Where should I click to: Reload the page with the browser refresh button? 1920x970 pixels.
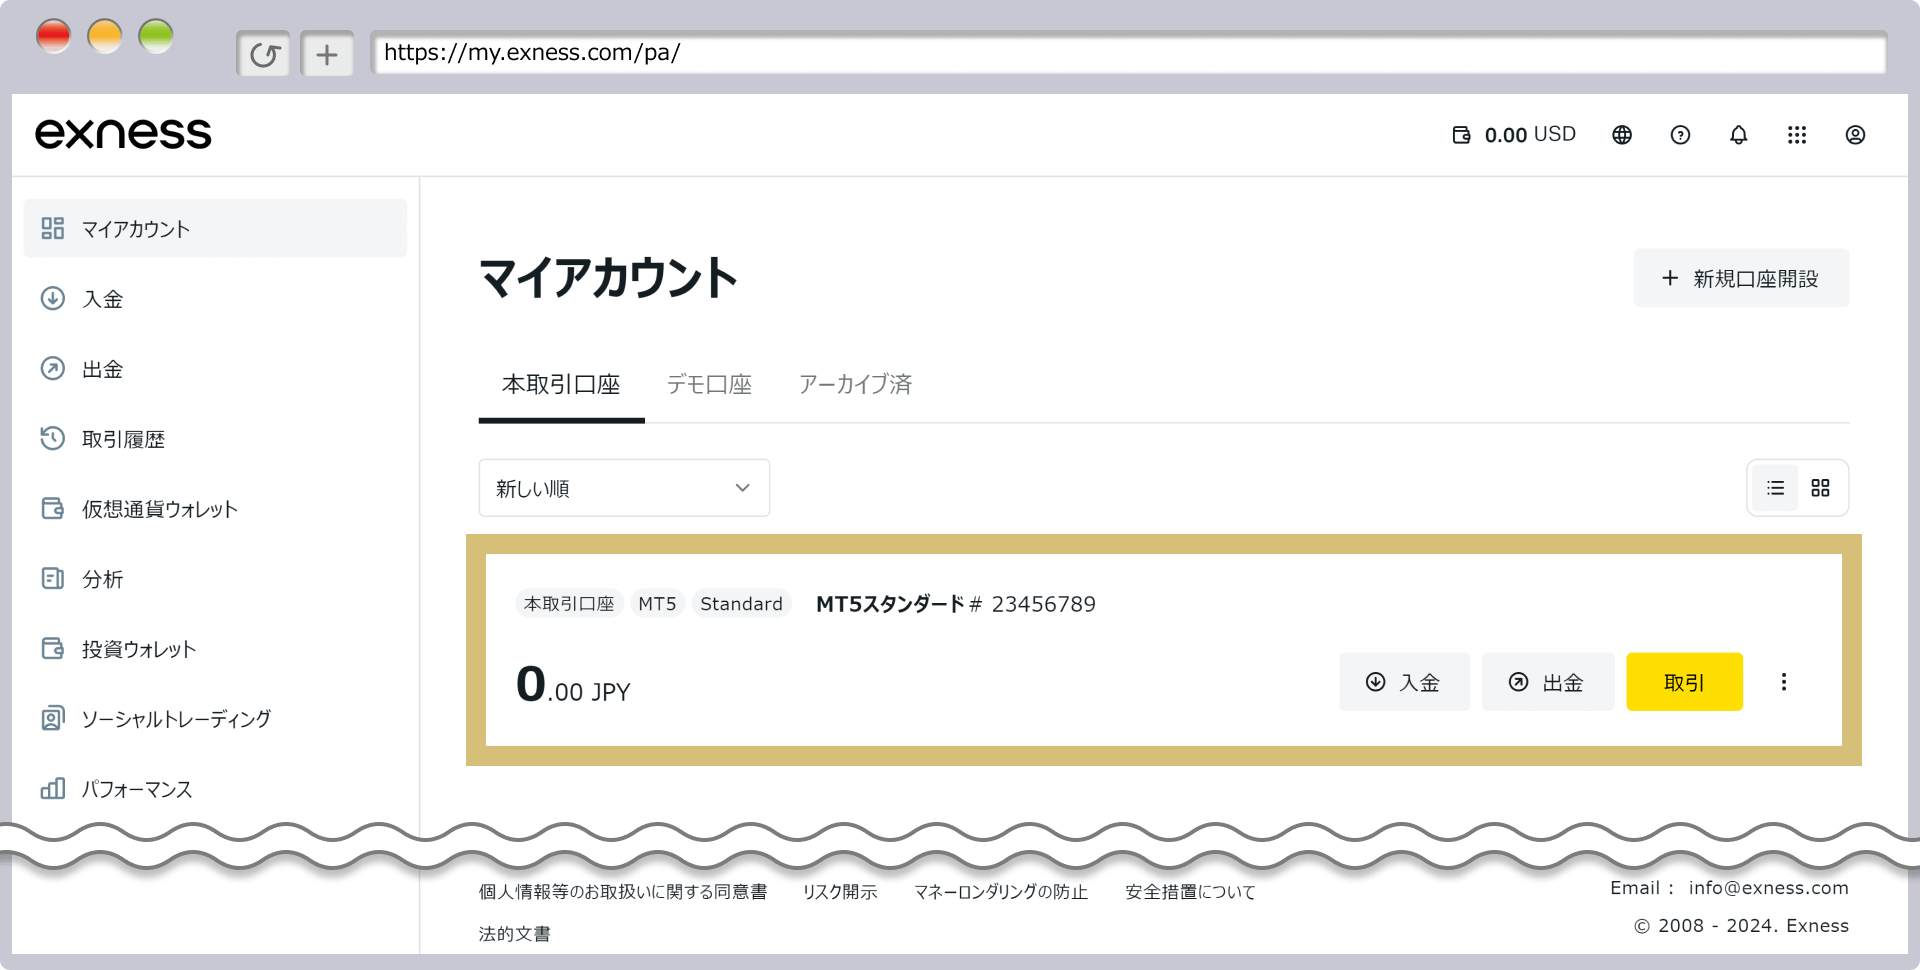pyautogui.click(x=264, y=54)
